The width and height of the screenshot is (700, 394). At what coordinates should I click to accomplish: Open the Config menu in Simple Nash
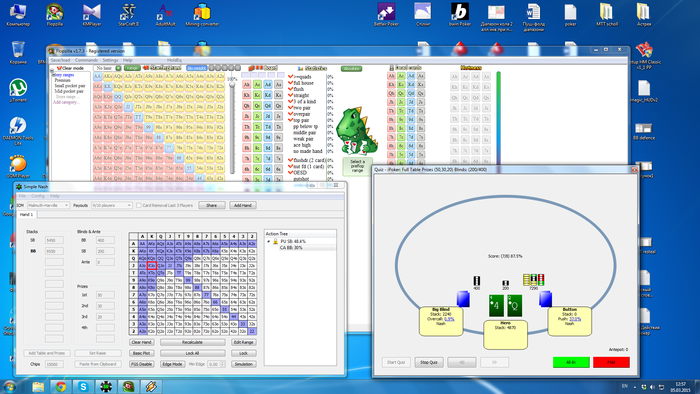point(38,196)
